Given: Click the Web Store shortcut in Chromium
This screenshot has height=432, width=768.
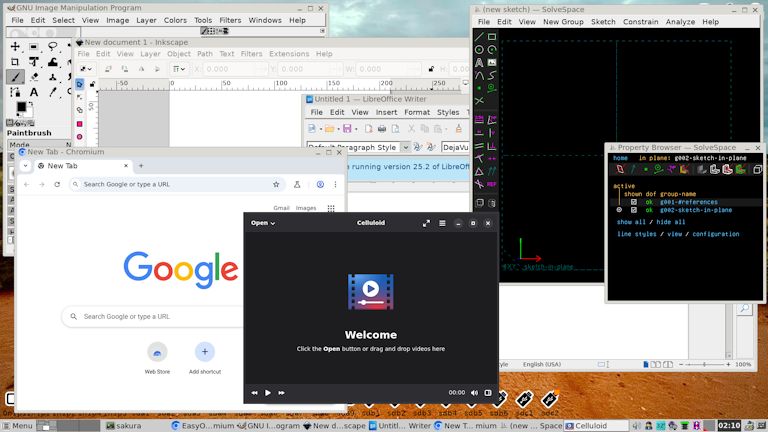Looking at the screenshot, I should pos(157,358).
